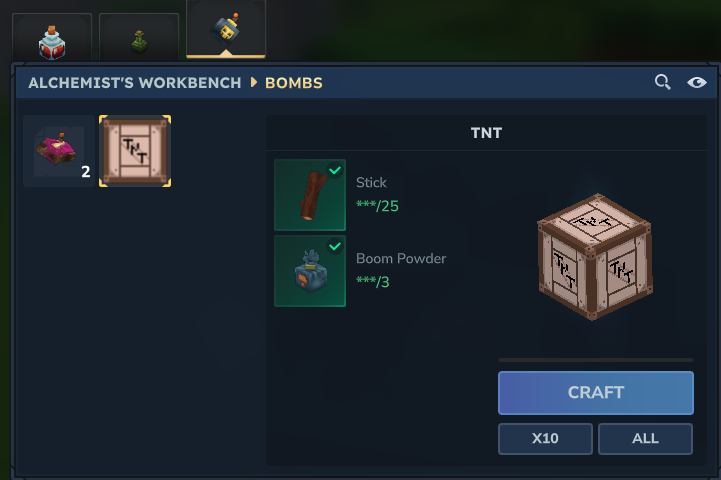Image resolution: width=721 pixels, height=480 pixels.
Task: Click the magnifying glass search icon
Action: coord(663,82)
